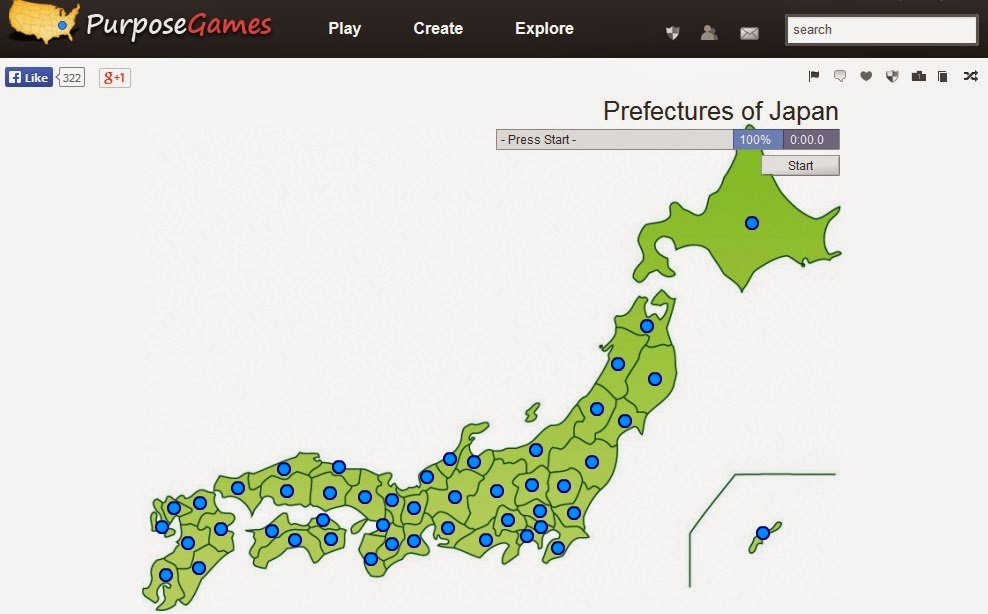Like the game on Facebook
The width and height of the screenshot is (988, 614).
pyautogui.click(x=28, y=77)
